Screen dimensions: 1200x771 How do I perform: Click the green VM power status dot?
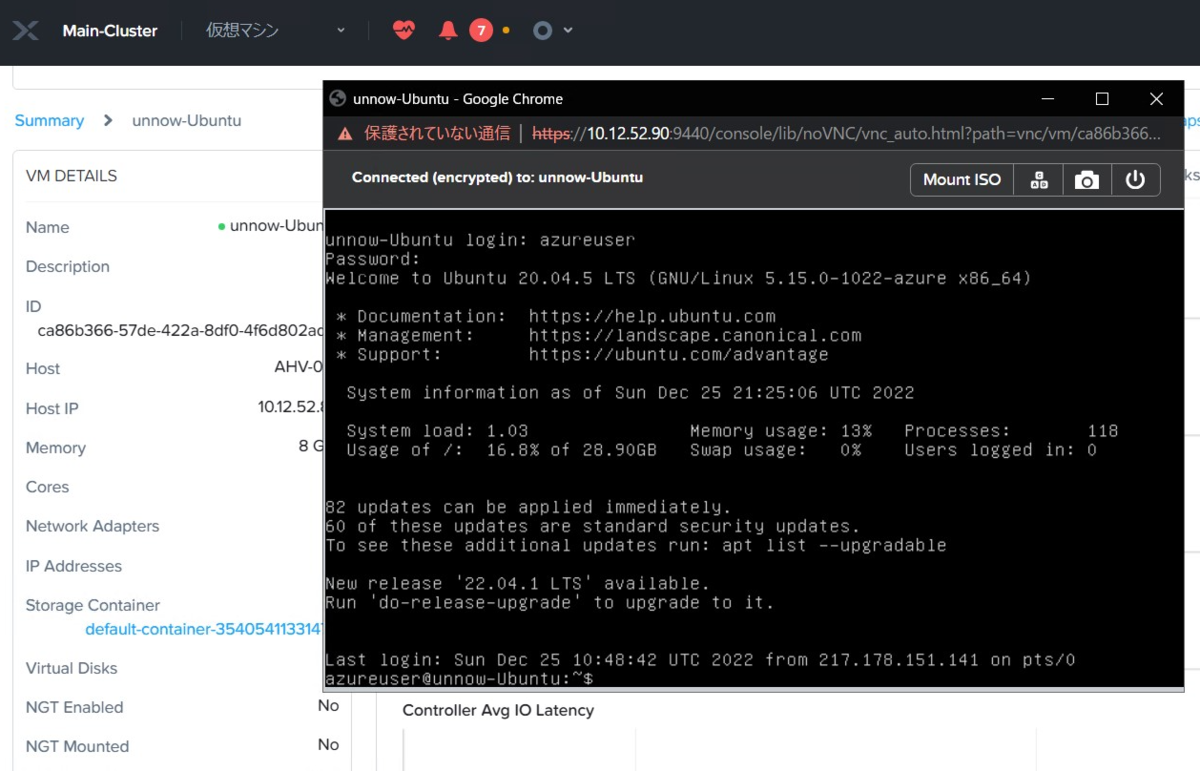click(221, 227)
